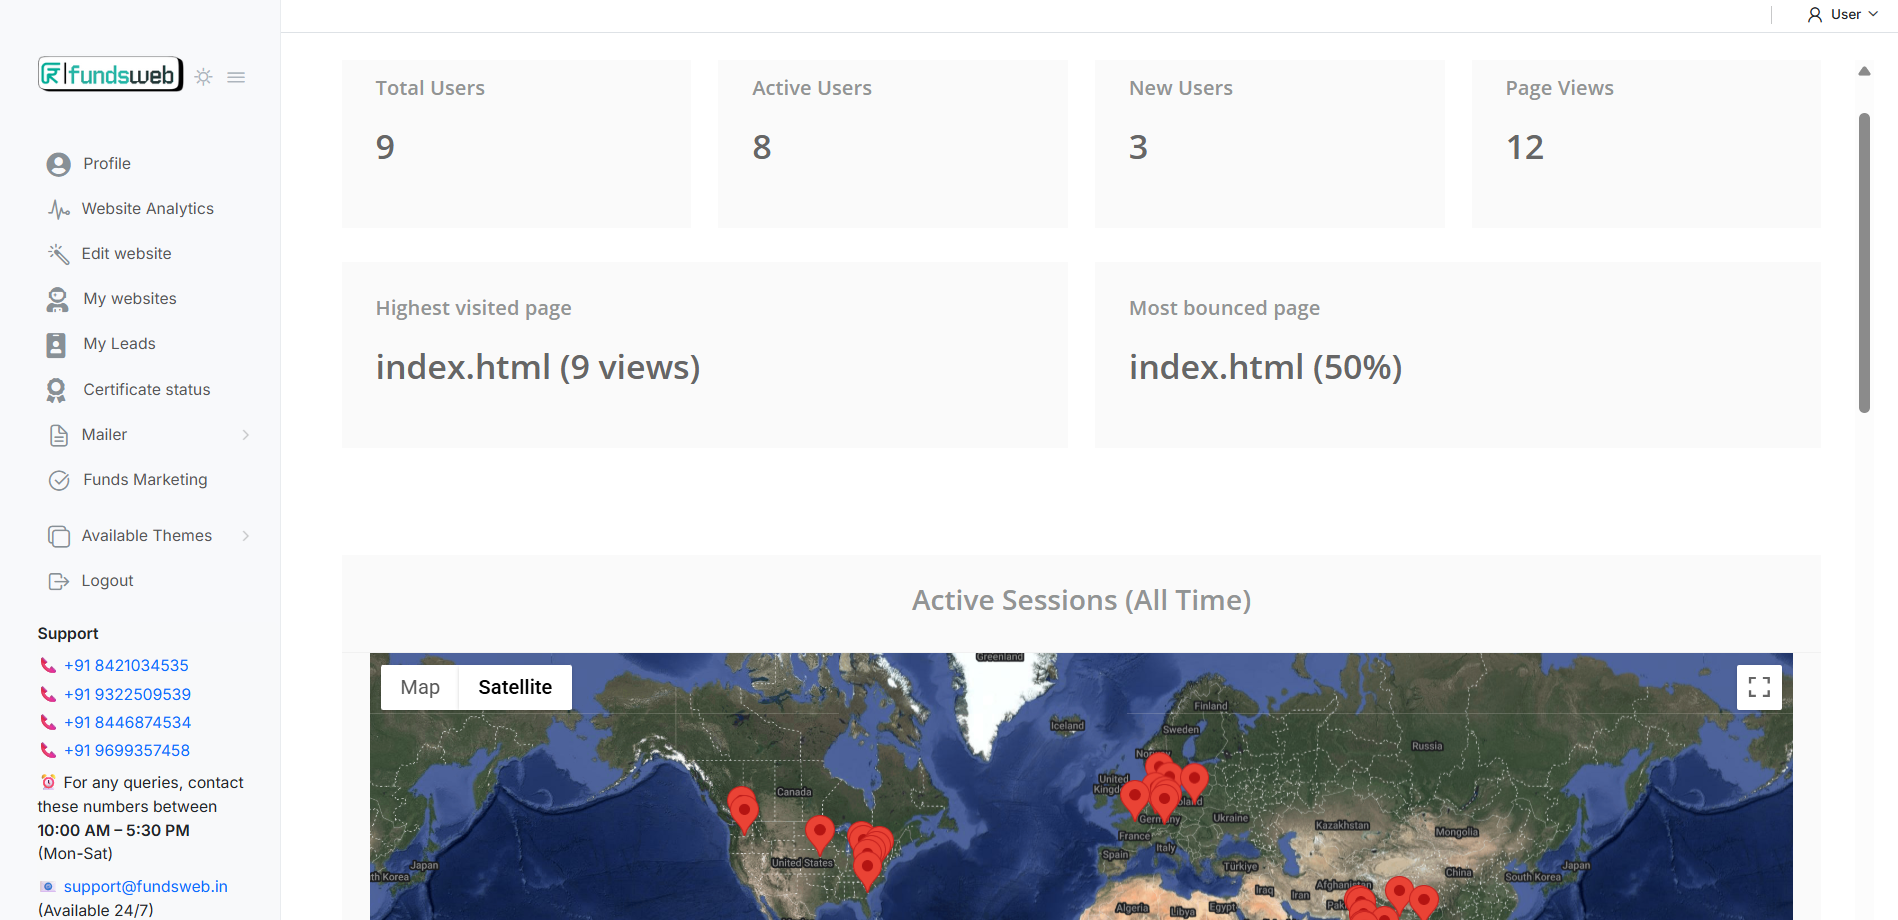Expand the Available Themes submenu chevron
Viewport: 1898px width, 920px height.
pyautogui.click(x=246, y=536)
